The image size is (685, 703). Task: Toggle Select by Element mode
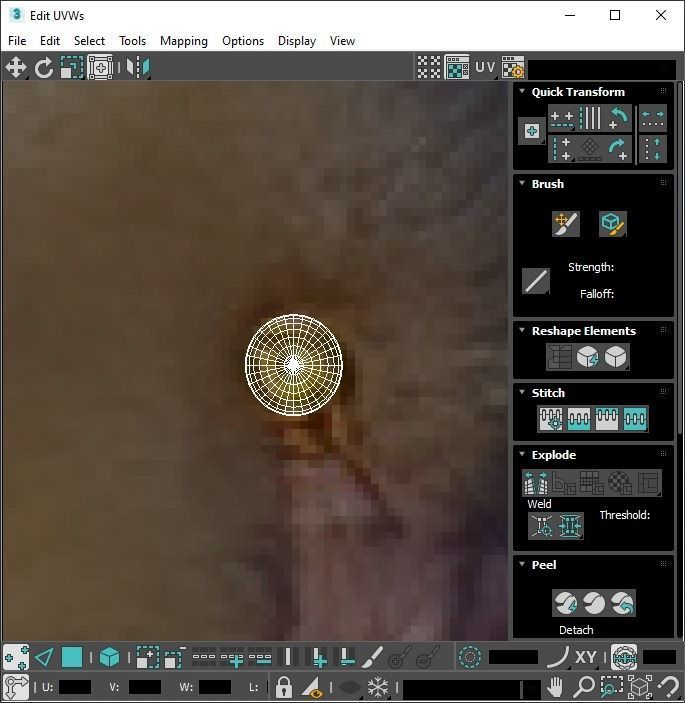[109, 657]
